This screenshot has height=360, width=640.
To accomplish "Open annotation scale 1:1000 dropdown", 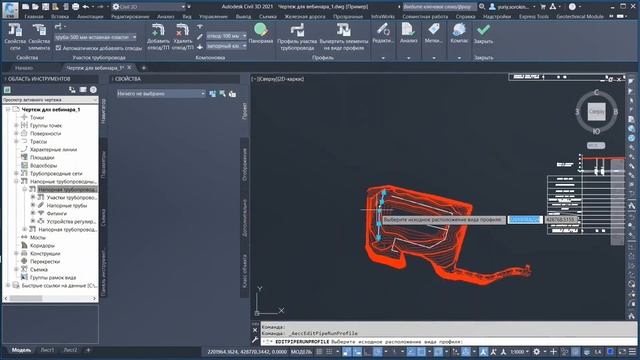I will click(520, 351).
